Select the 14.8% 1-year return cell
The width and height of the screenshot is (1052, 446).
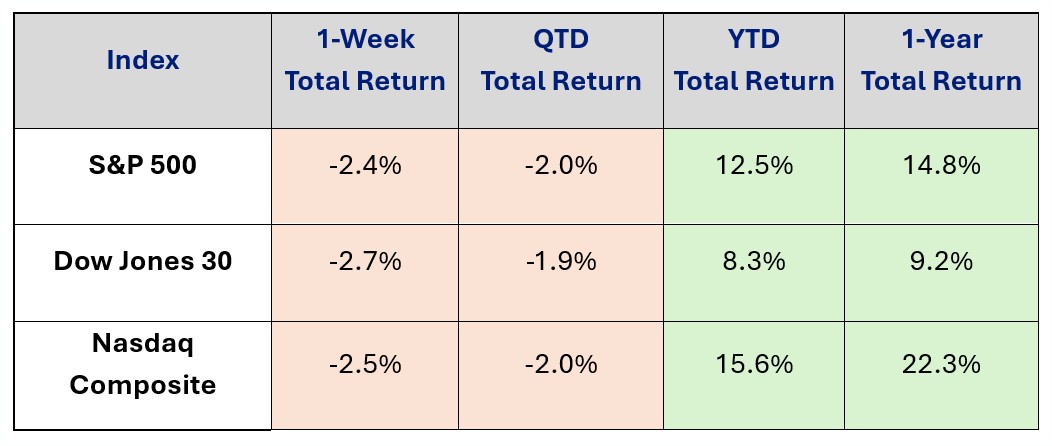941,164
